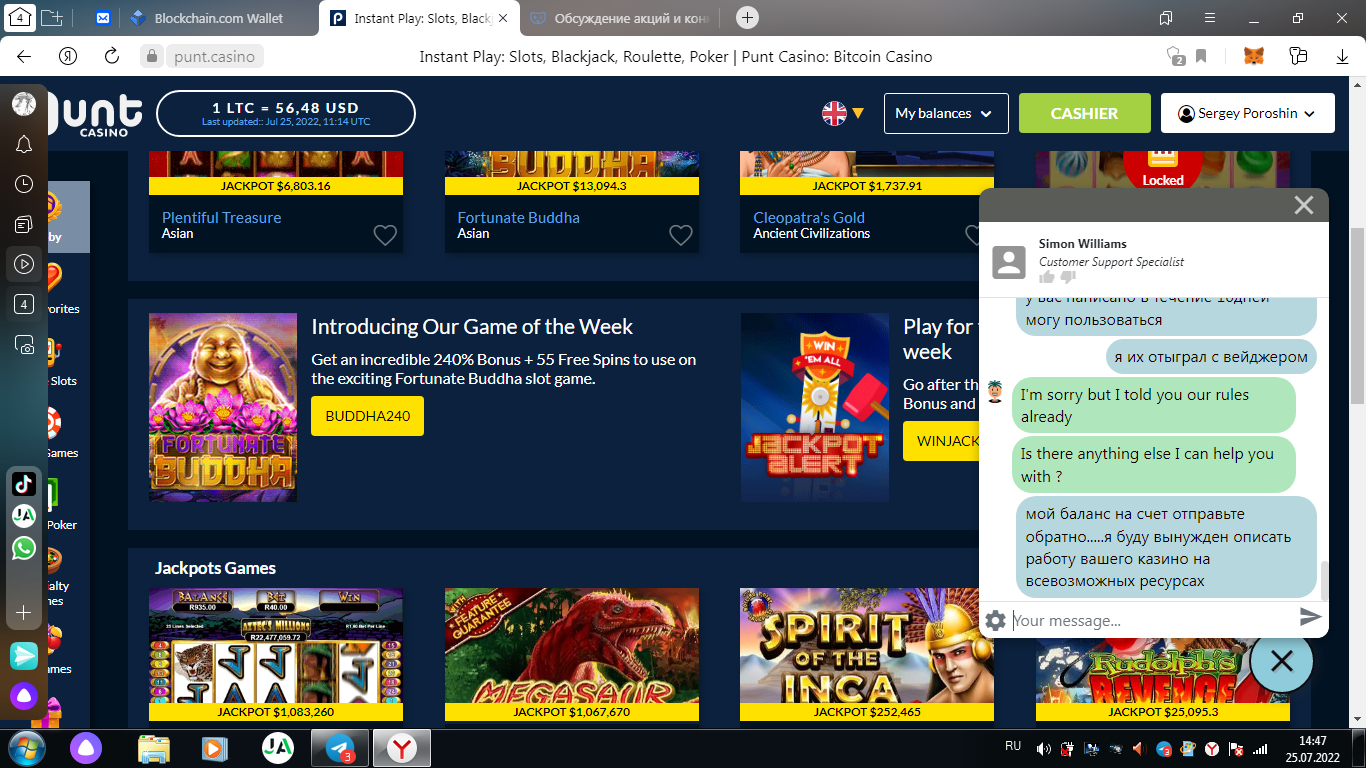Switch to the mail tab
This screenshot has height=768, width=1366.
point(103,18)
